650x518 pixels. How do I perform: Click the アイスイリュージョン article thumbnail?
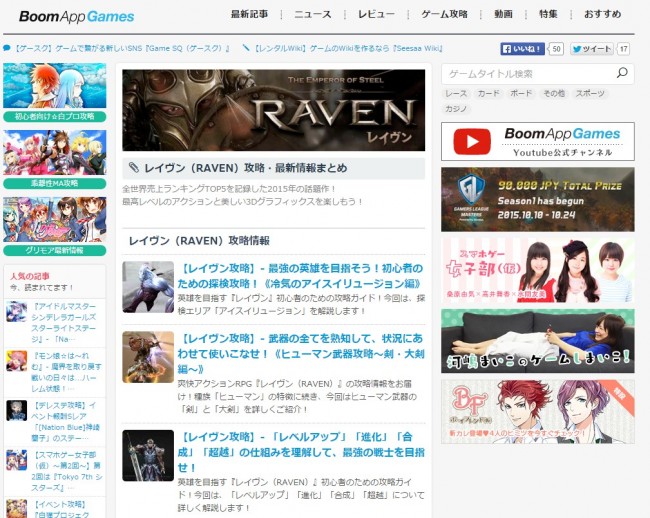[148, 287]
